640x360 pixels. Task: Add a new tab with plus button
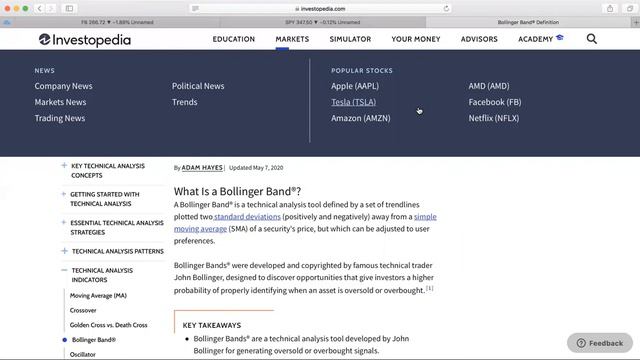point(636,22)
